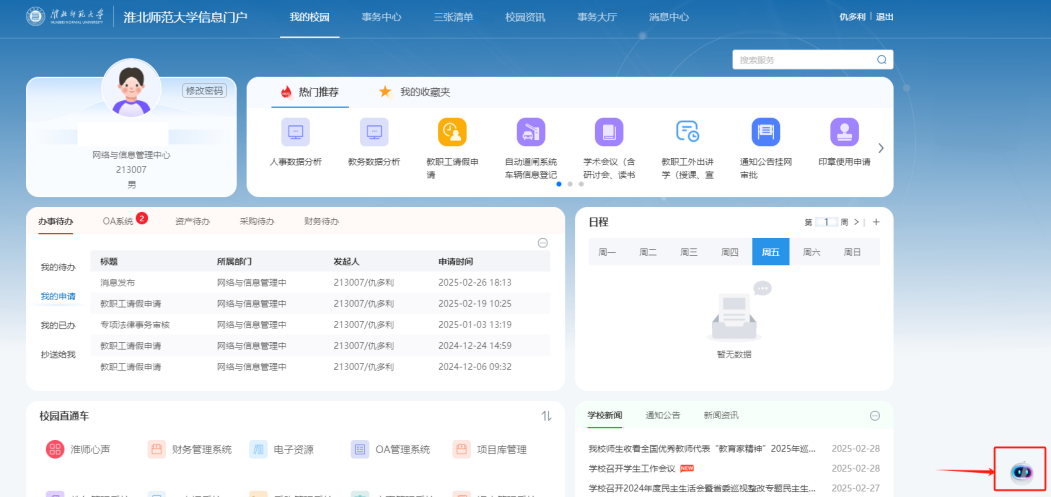This screenshot has width=1051, height=497.
Task: Open the OA系统 pending tab
Action: coord(118,221)
